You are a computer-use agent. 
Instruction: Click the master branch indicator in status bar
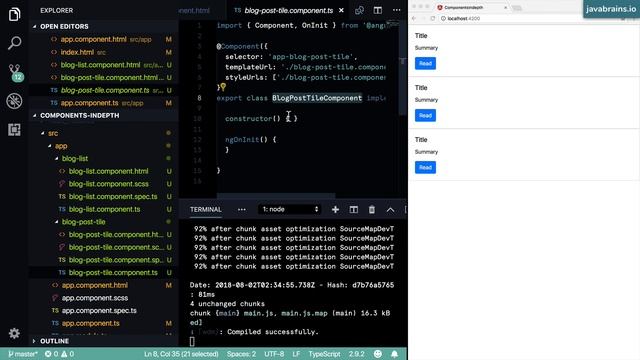pos(23,354)
